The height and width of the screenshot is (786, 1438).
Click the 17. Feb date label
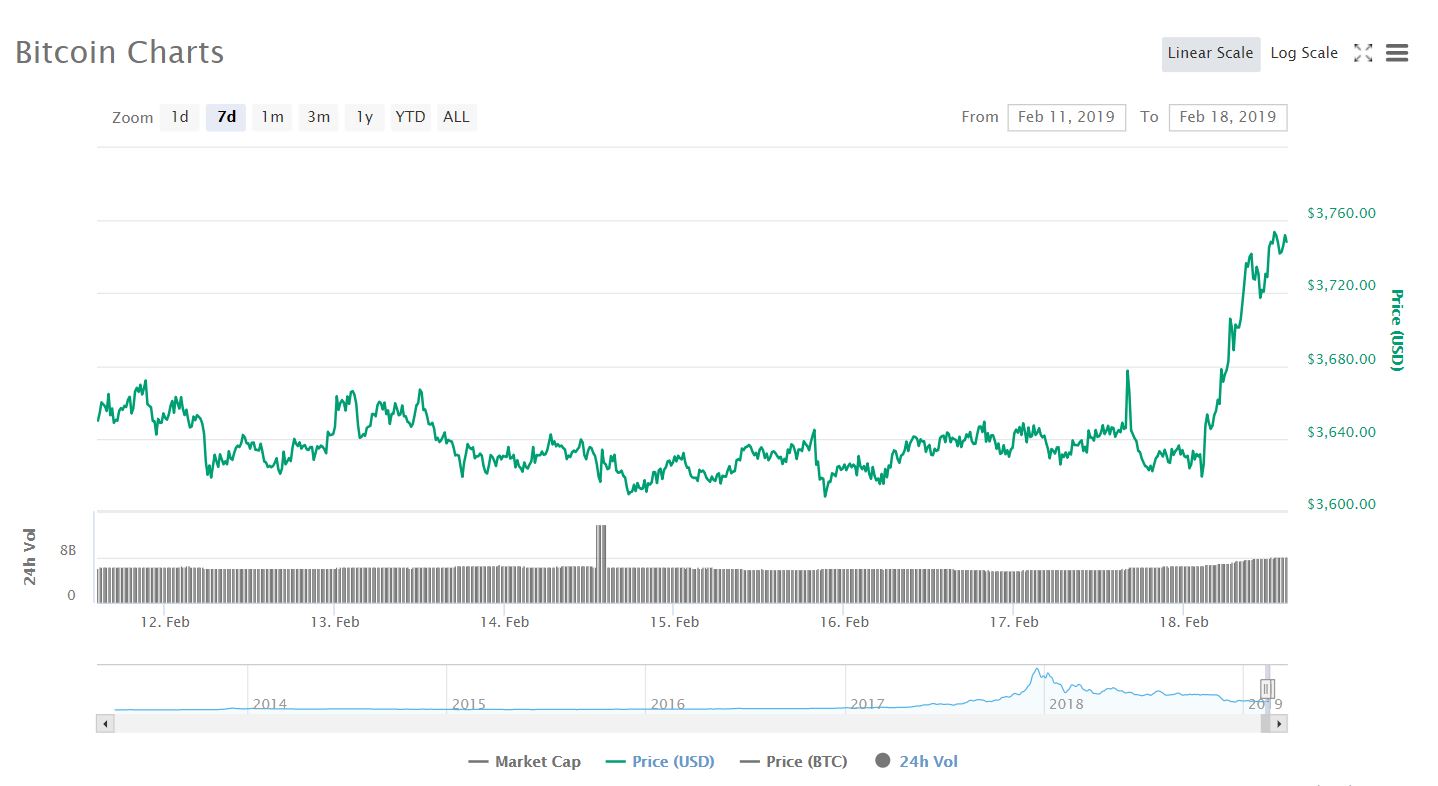click(x=1014, y=622)
